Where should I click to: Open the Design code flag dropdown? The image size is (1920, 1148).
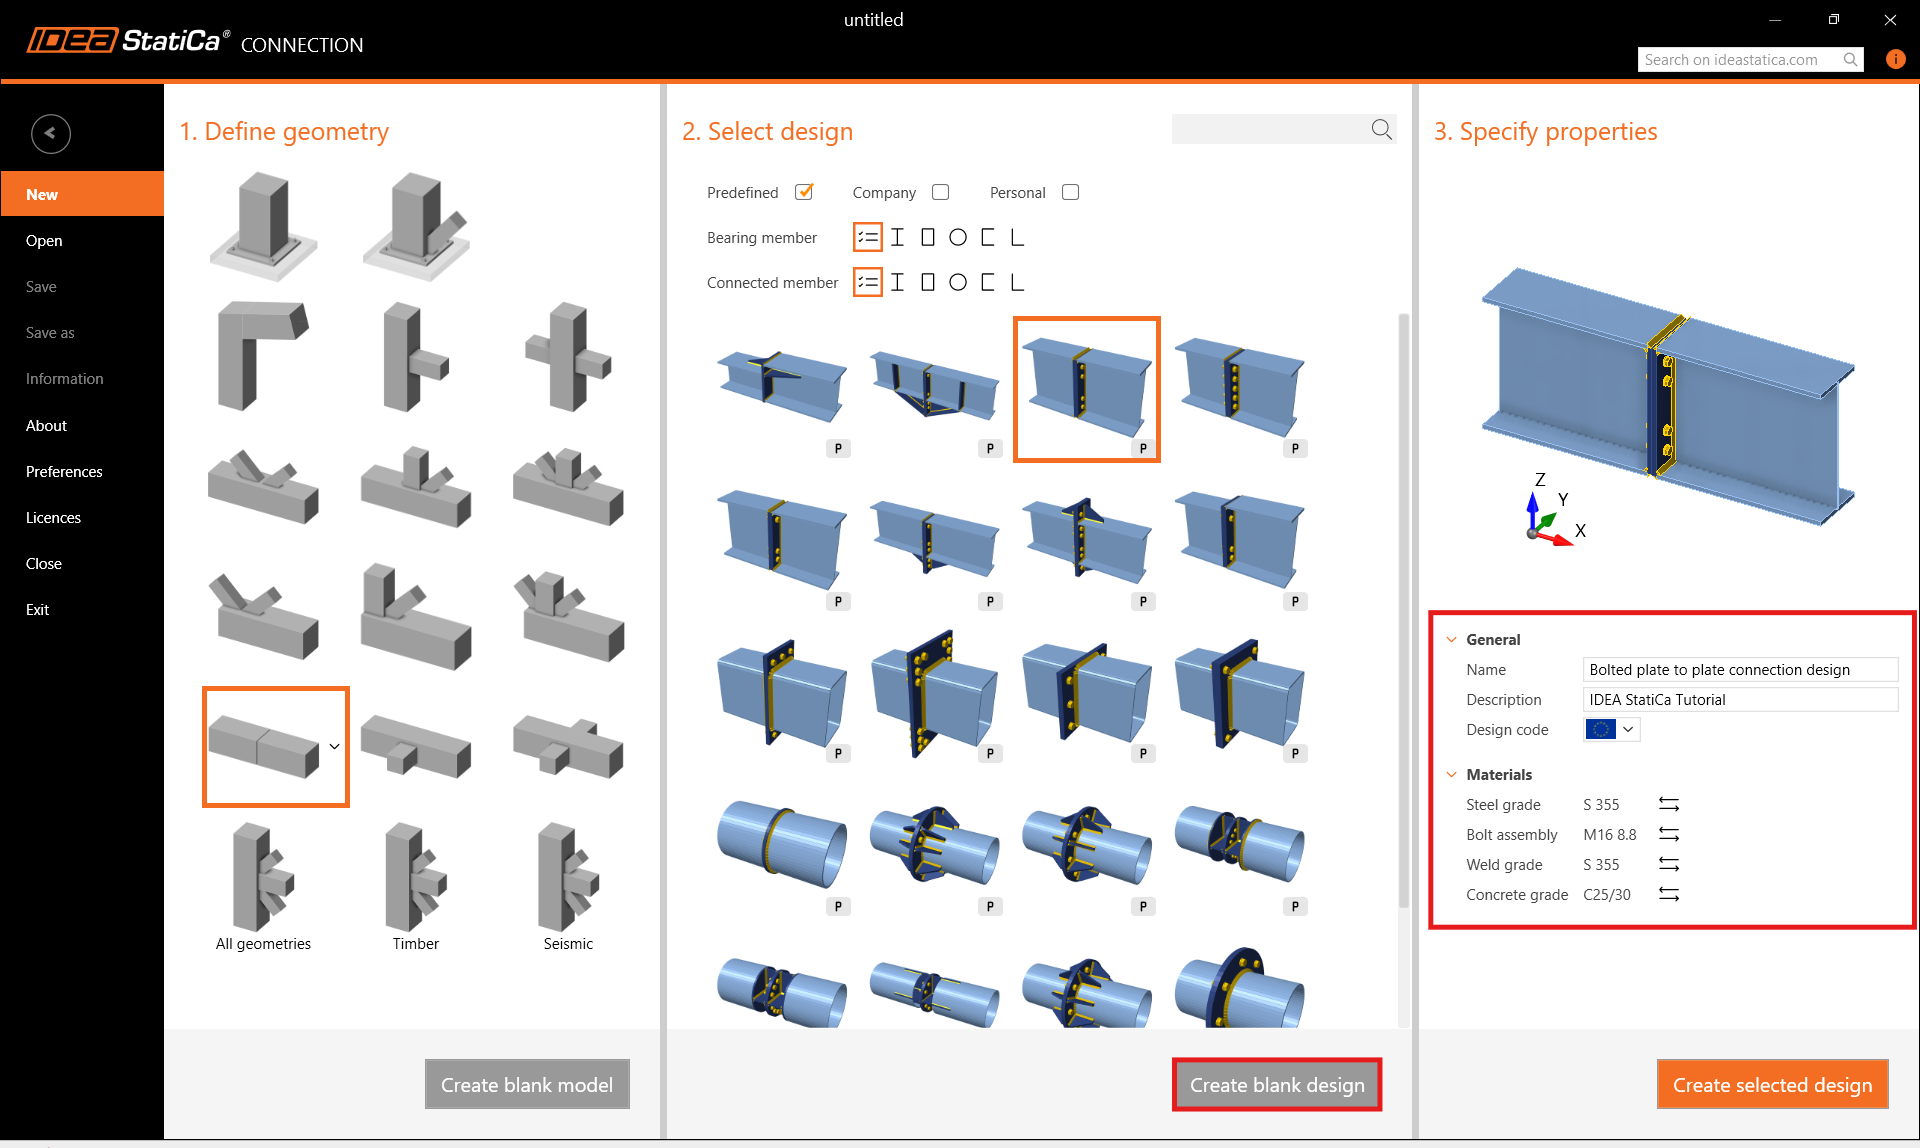(x=1612, y=729)
